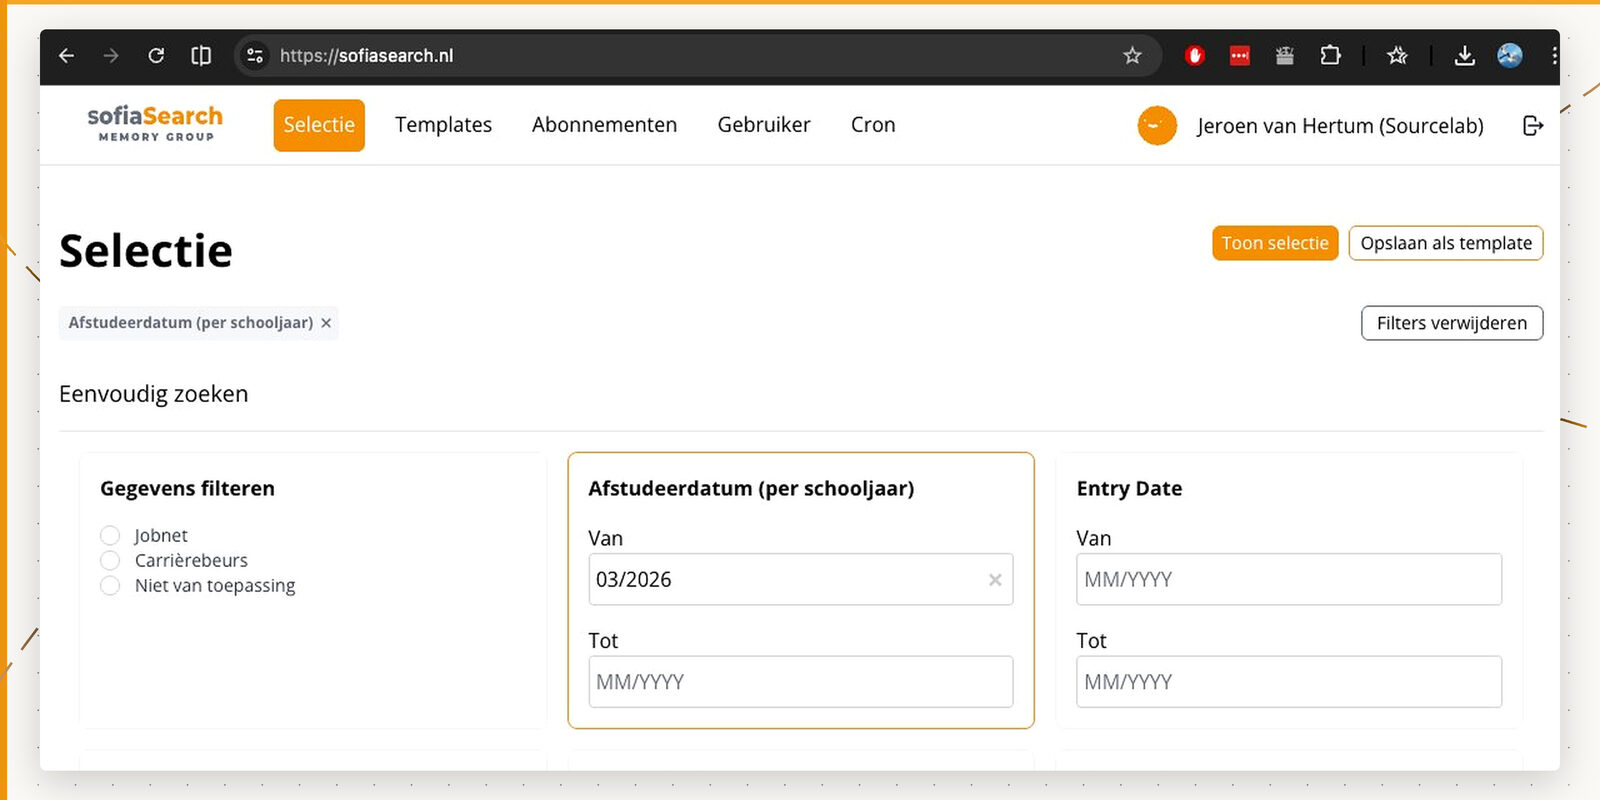Open browser downloads icon
Screen dimensions: 1600x800
point(1464,56)
